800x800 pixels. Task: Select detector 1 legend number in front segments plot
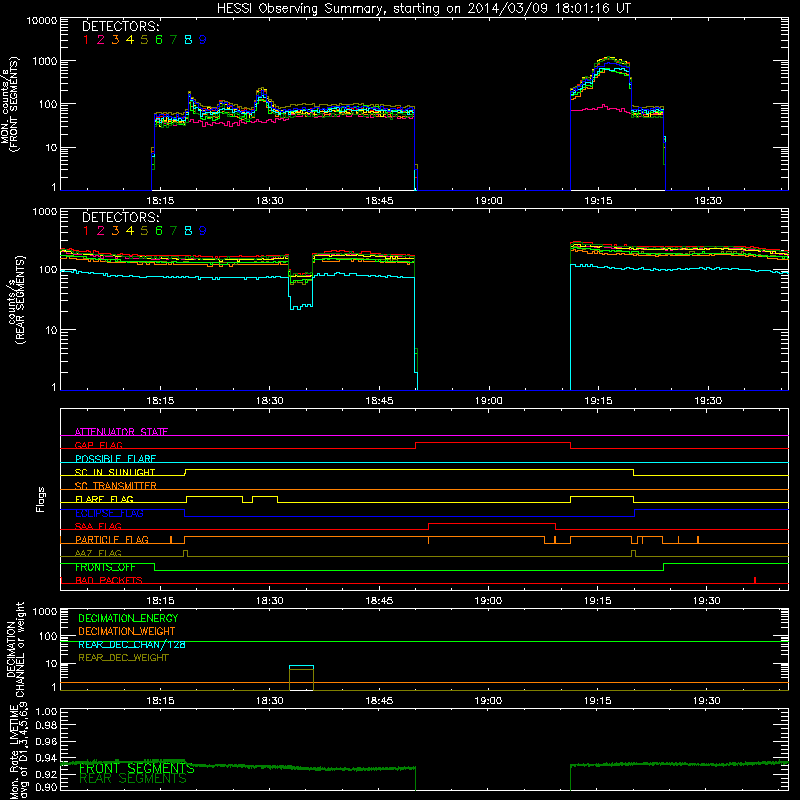click(x=86, y=40)
